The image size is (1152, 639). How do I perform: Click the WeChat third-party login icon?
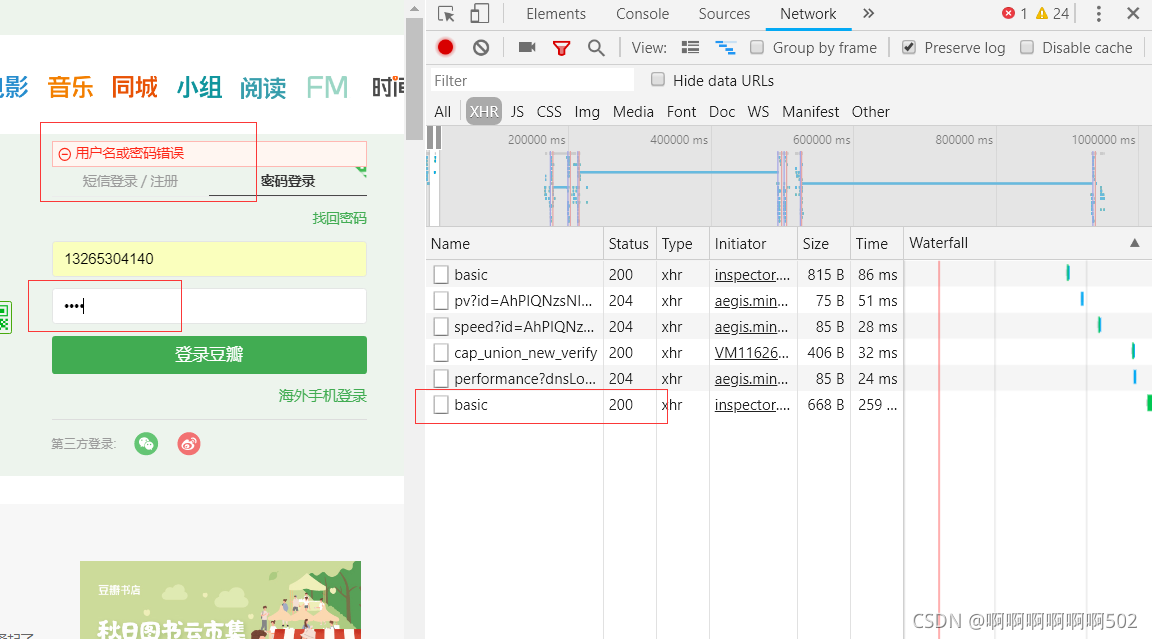tap(146, 444)
